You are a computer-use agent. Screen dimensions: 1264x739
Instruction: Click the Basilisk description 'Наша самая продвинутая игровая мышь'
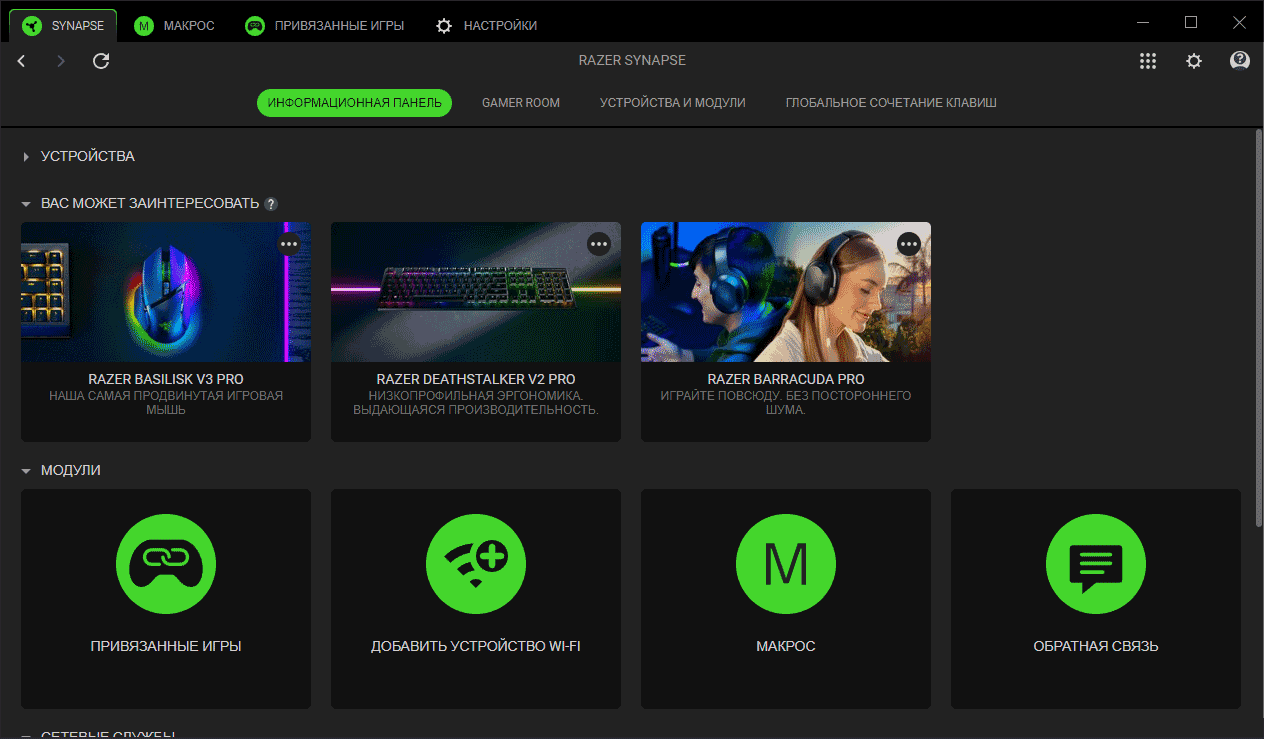click(x=166, y=403)
